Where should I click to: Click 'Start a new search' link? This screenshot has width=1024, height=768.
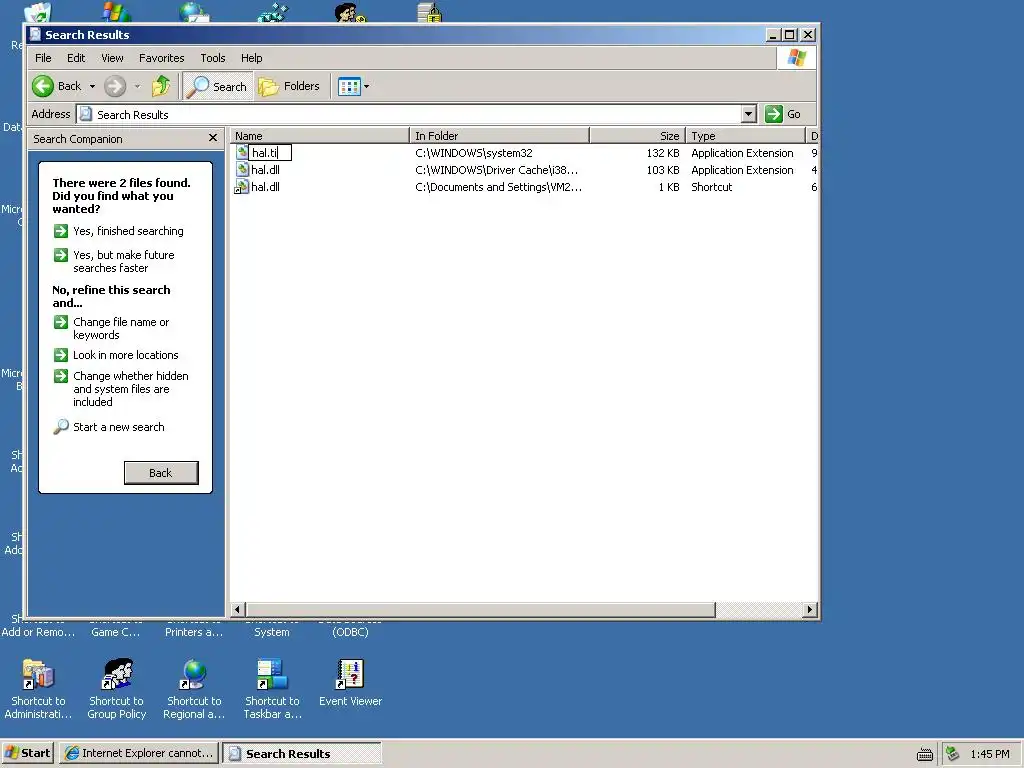click(x=118, y=427)
